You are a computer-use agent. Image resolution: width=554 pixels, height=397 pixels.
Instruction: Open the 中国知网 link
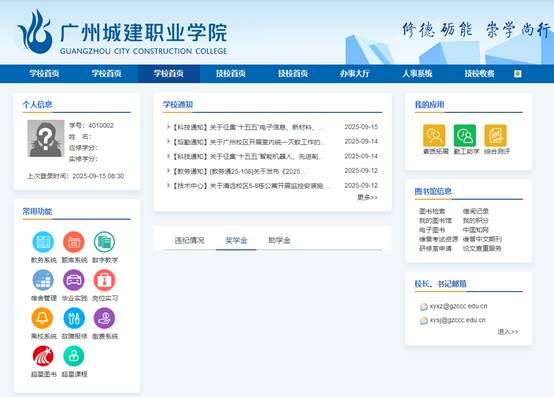click(x=476, y=230)
